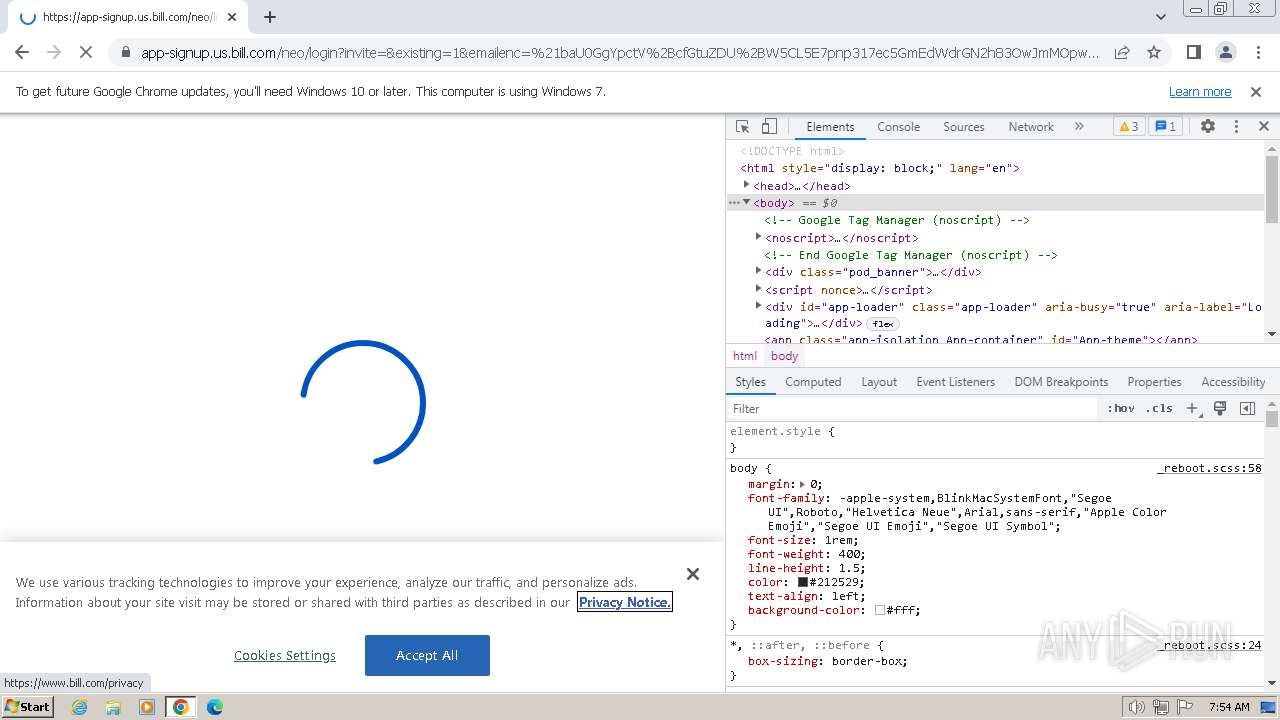The image size is (1280, 720).
Task: Dismiss the cookie banner X
Action: pyautogui.click(x=693, y=574)
